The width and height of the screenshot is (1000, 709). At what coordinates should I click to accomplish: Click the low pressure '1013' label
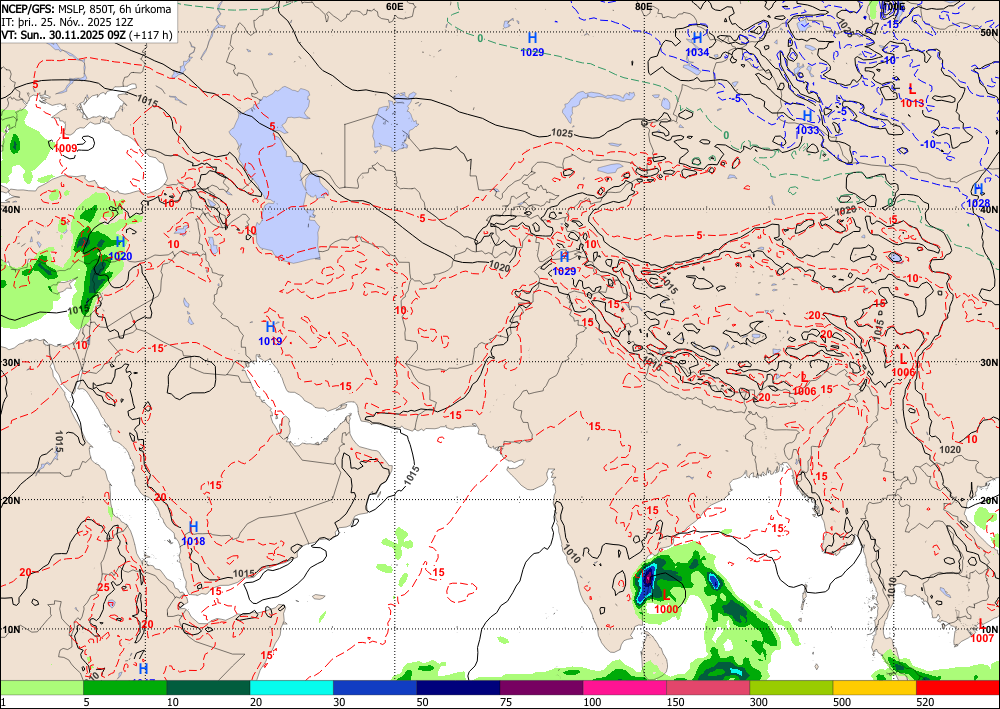[x=912, y=103]
